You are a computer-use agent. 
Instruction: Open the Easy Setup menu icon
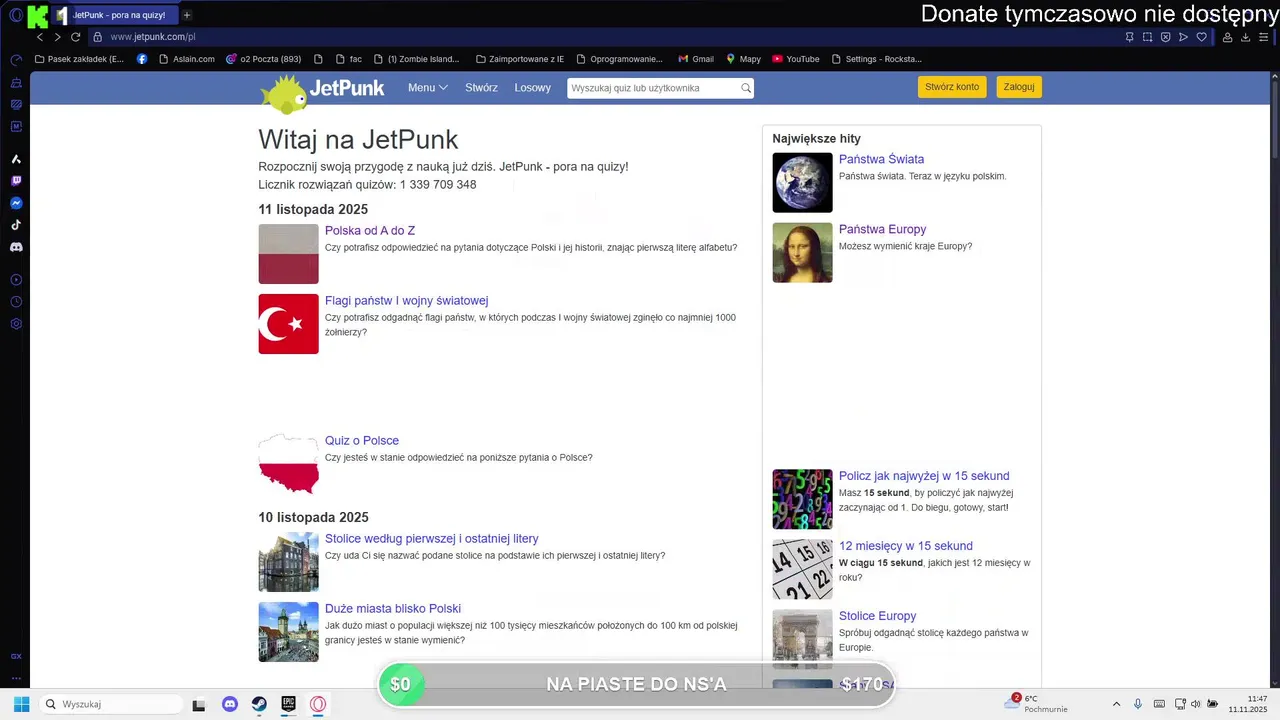tap(1264, 37)
